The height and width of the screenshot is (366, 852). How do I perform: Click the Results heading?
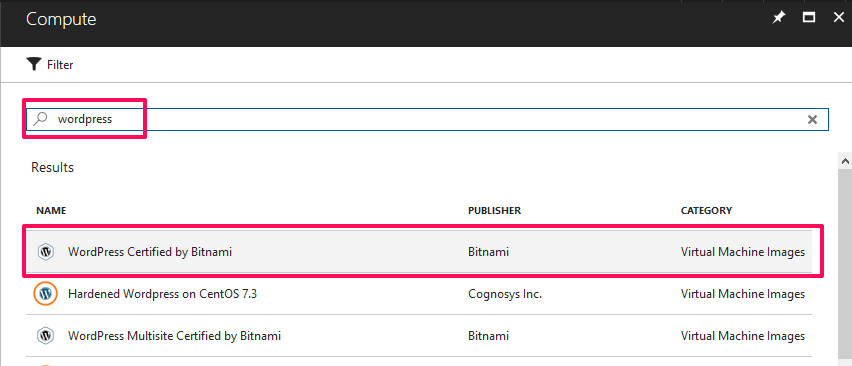pos(52,167)
